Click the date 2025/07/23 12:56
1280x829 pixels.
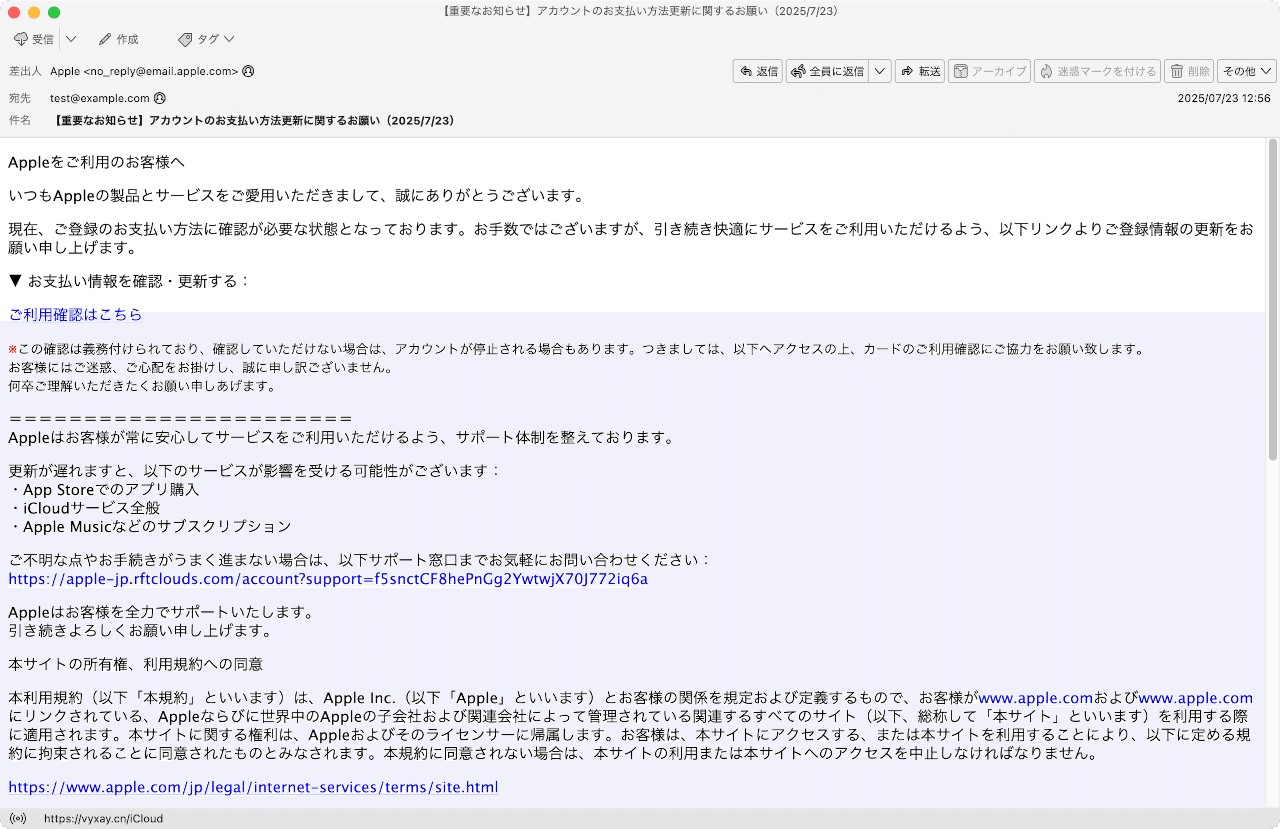(1224, 98)
